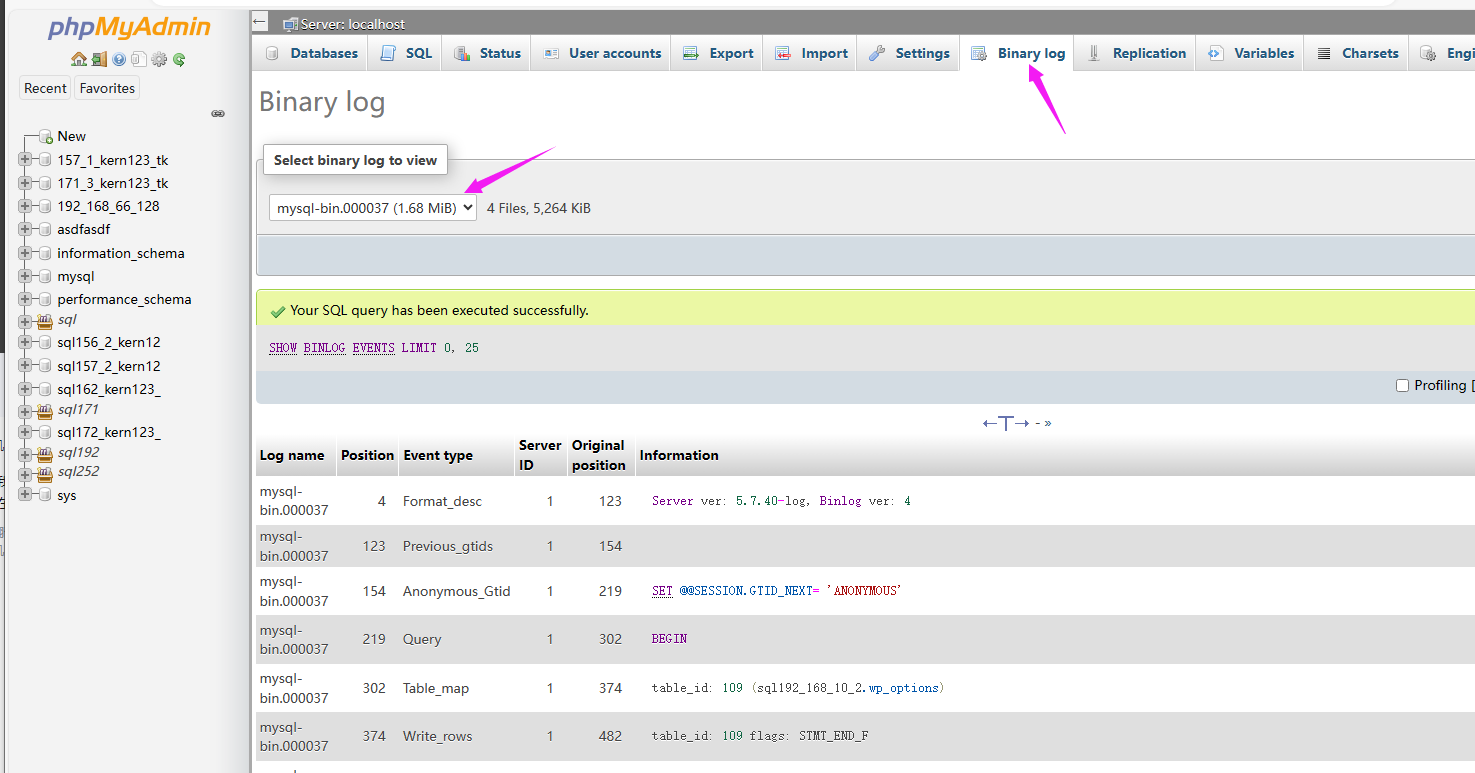Image resolution: width=1475 pixels, height=773 pixels.
Task: Click the chain link icon in the navigation panel
Action: pos(218,114)
